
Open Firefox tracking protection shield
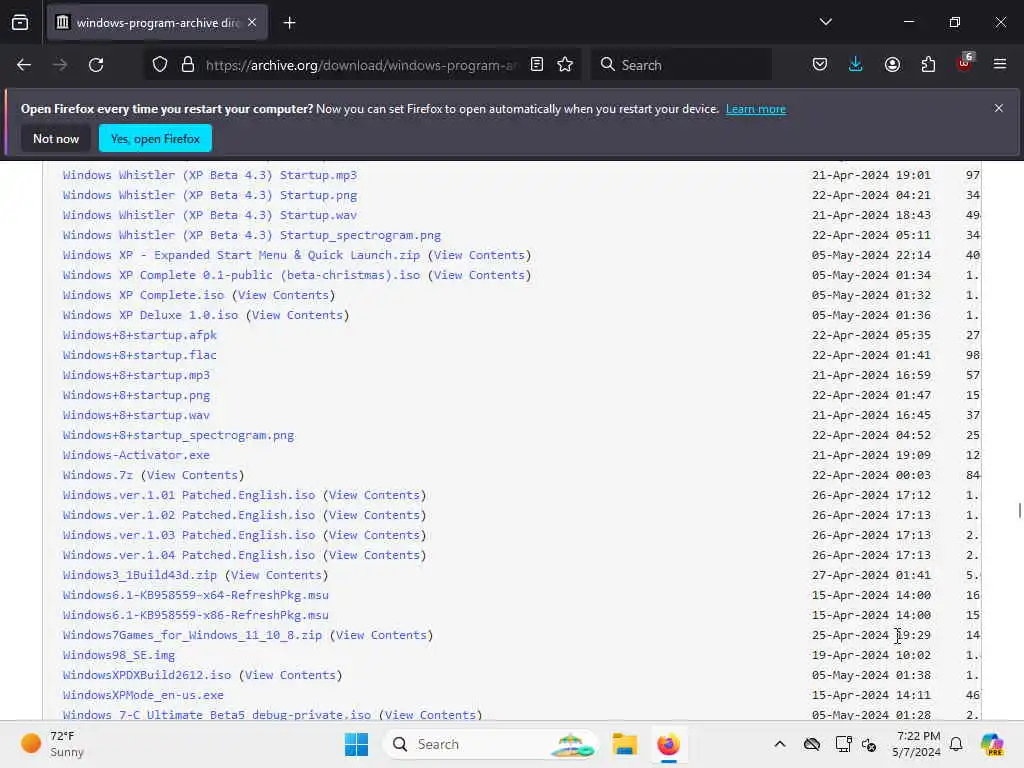160,65
